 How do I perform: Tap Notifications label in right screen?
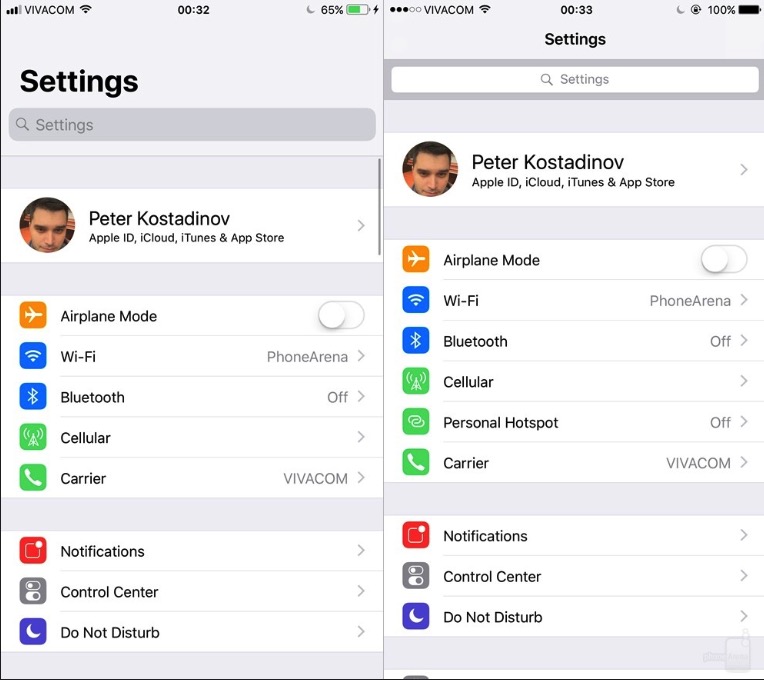pos(485,536)
